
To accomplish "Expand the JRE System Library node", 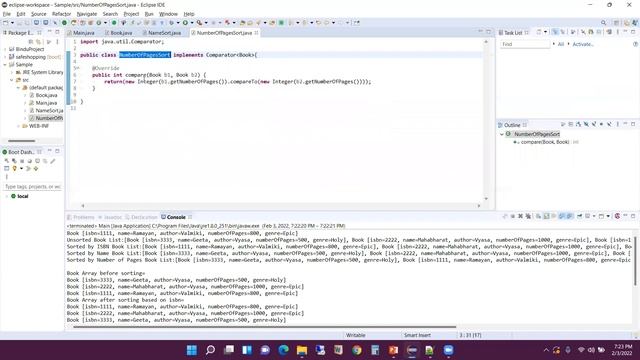I will point(12,72).
